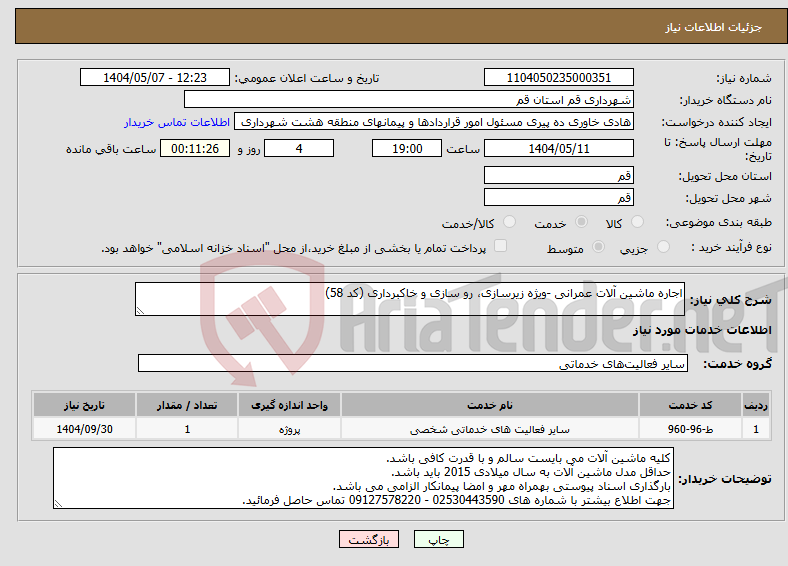Click the deadline date field 1404/05/11
788x566 pixels.
558,148
